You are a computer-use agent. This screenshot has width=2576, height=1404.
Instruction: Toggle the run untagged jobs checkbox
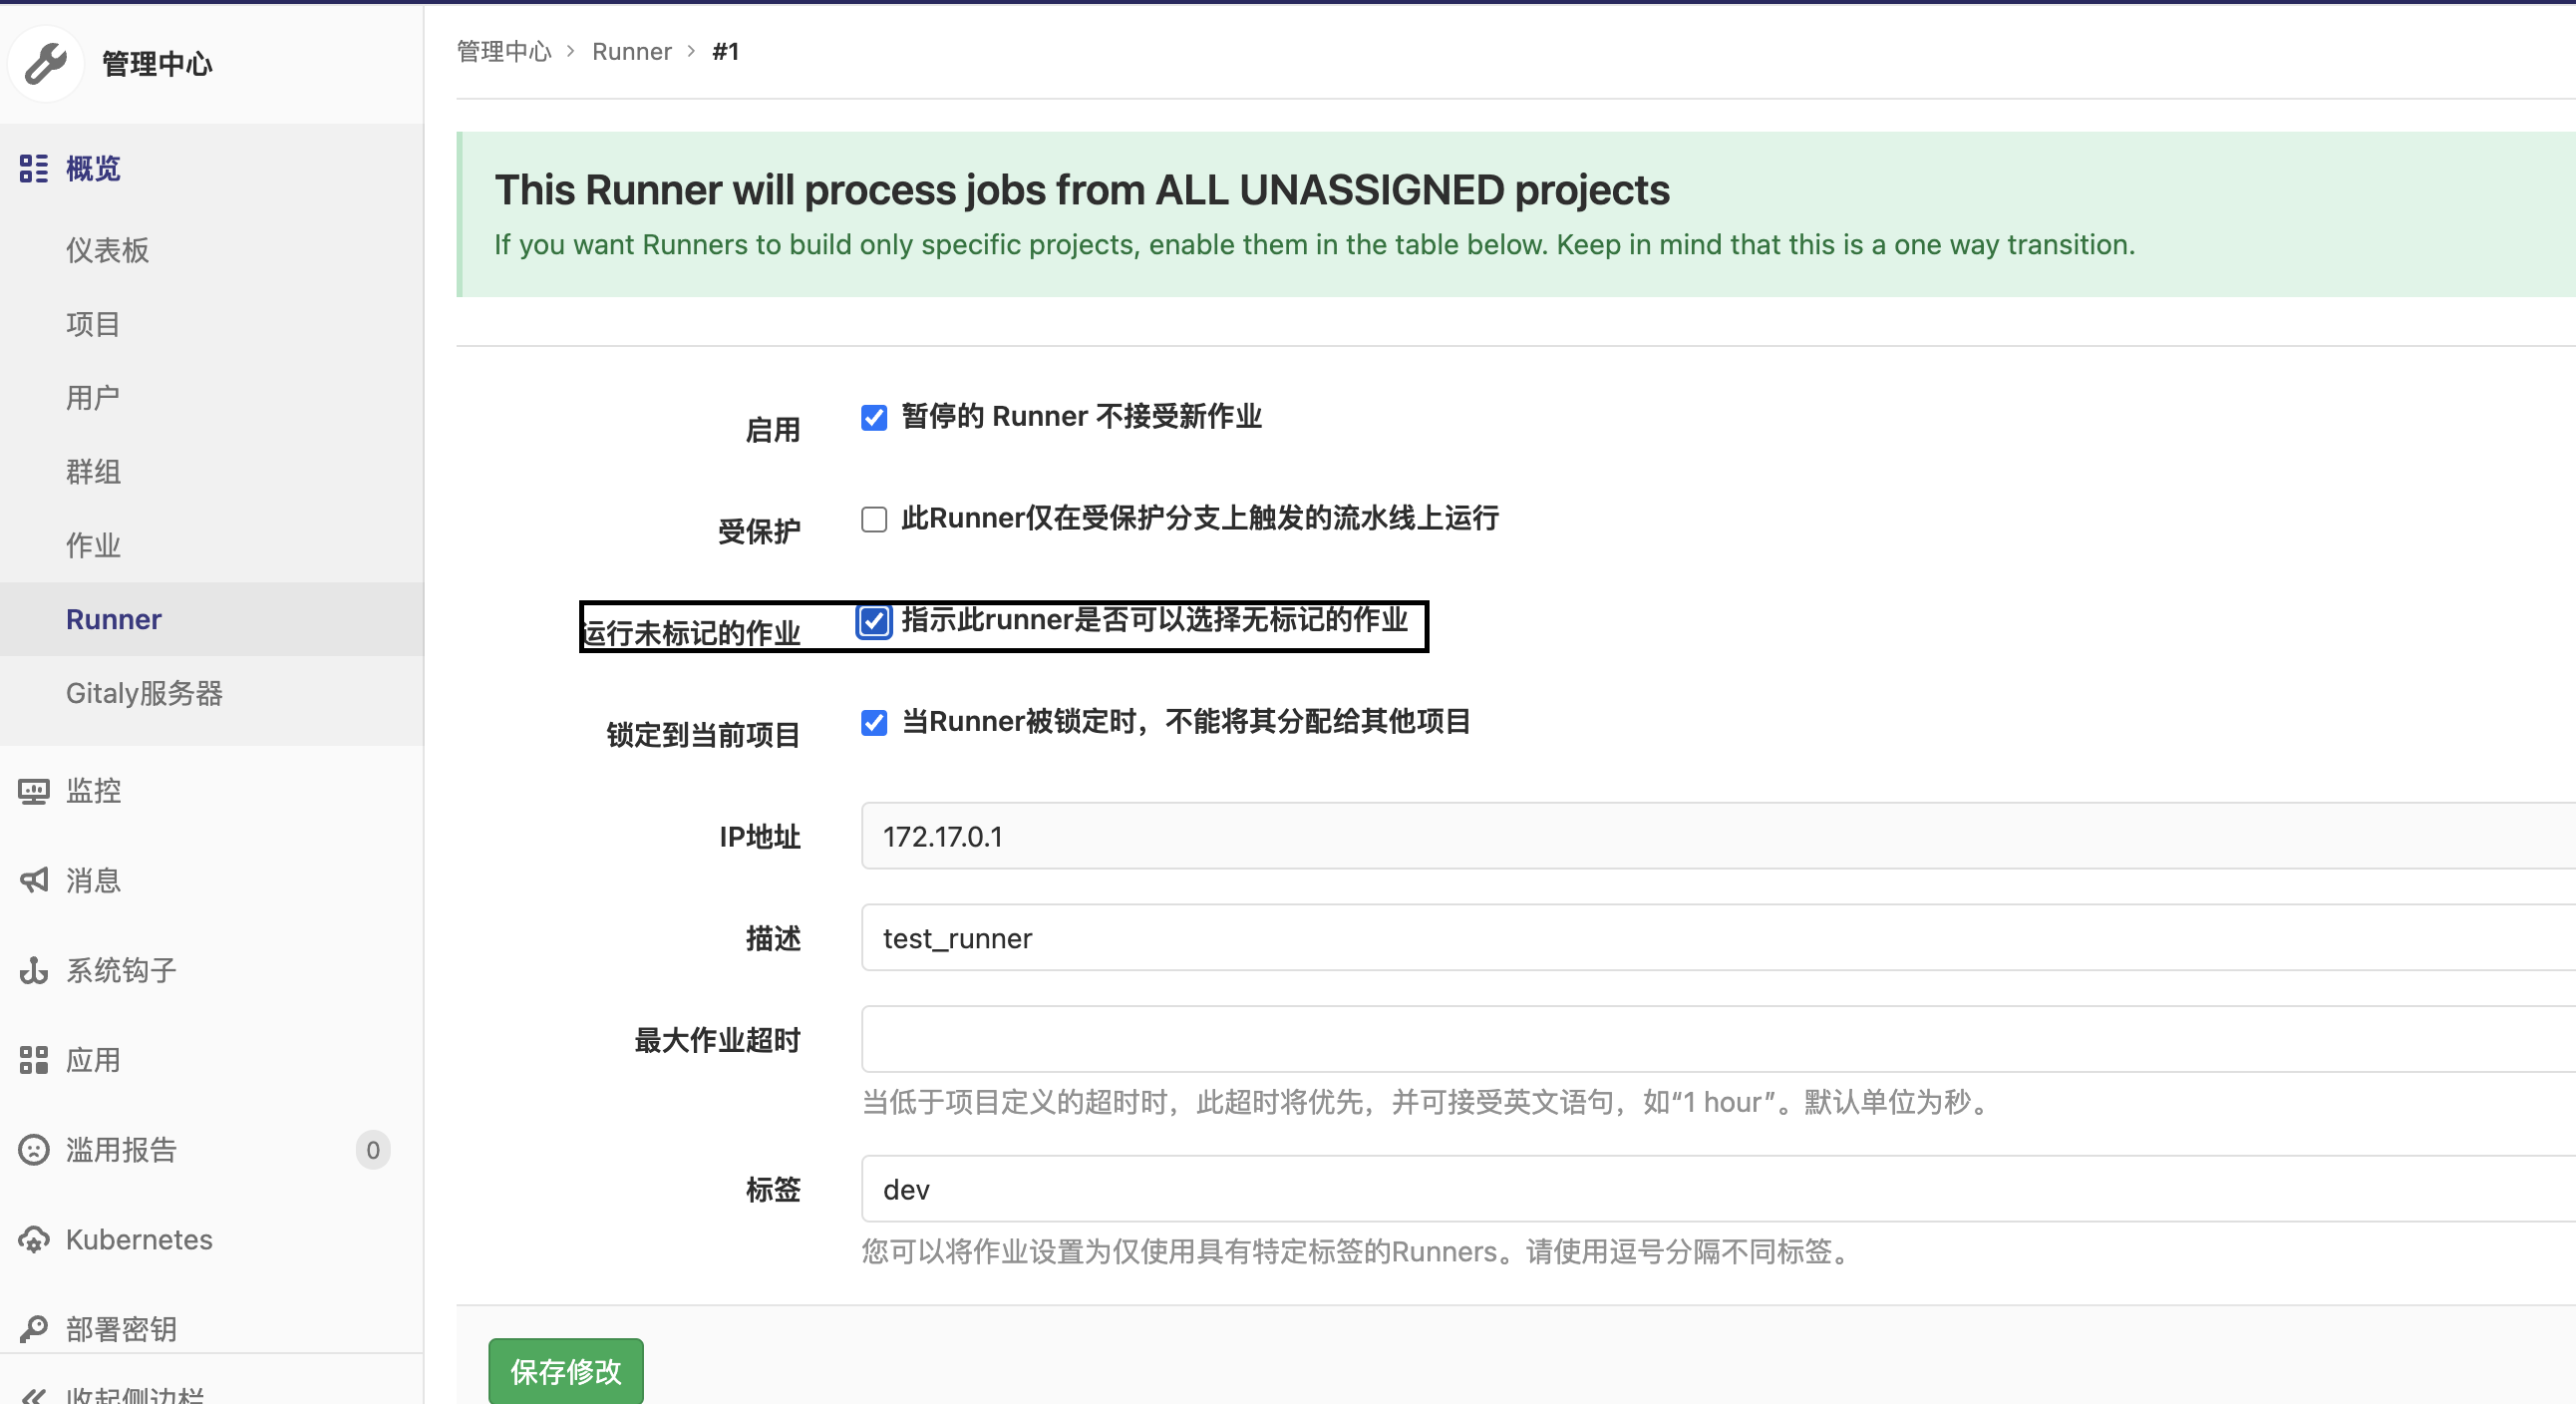click(873, 622)
